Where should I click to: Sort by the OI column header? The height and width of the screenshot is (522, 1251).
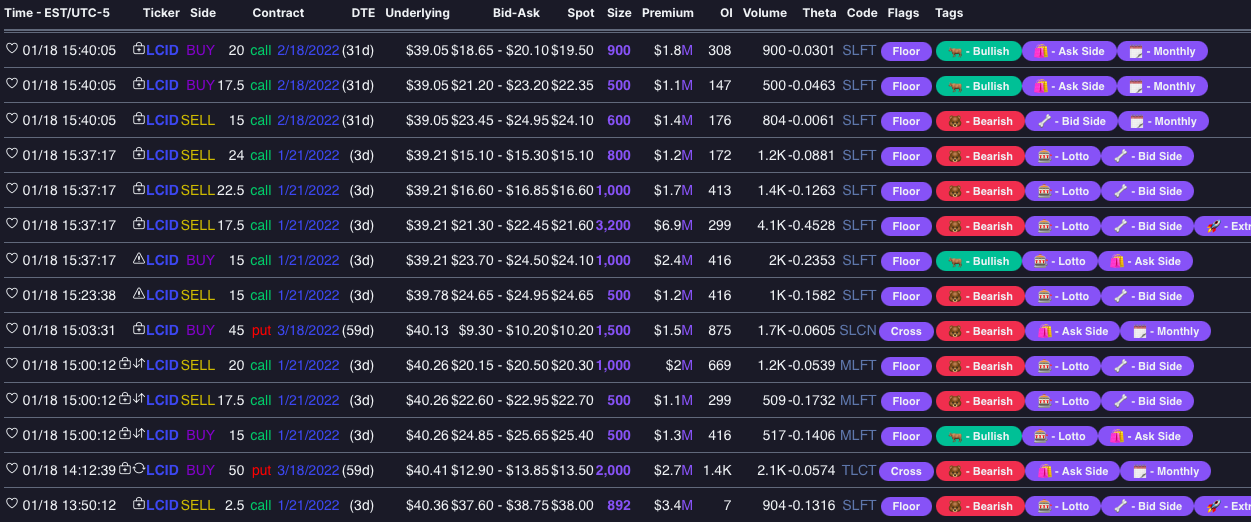(726, 13)
